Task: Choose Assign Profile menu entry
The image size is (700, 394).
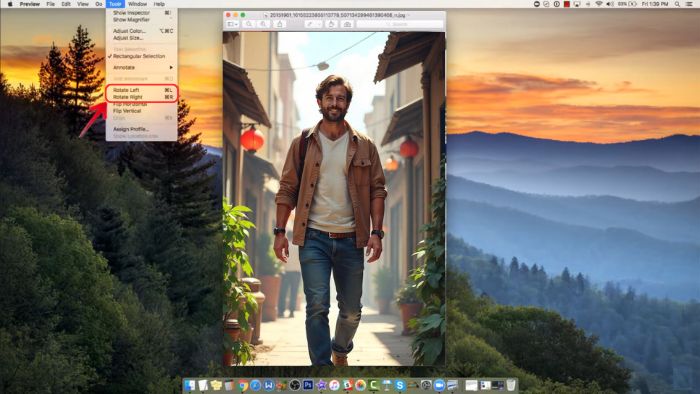Action: pyautogui.click(x=141, y=129)
